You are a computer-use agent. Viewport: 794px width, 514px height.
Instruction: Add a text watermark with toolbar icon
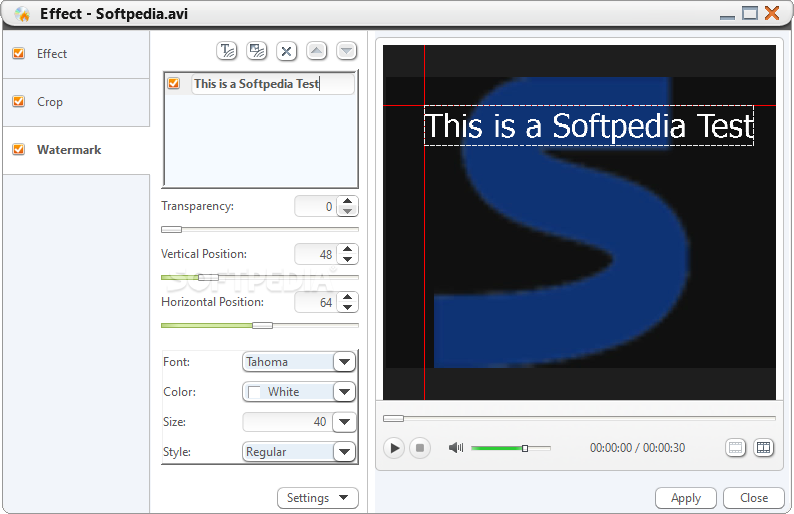click(226, 51)
